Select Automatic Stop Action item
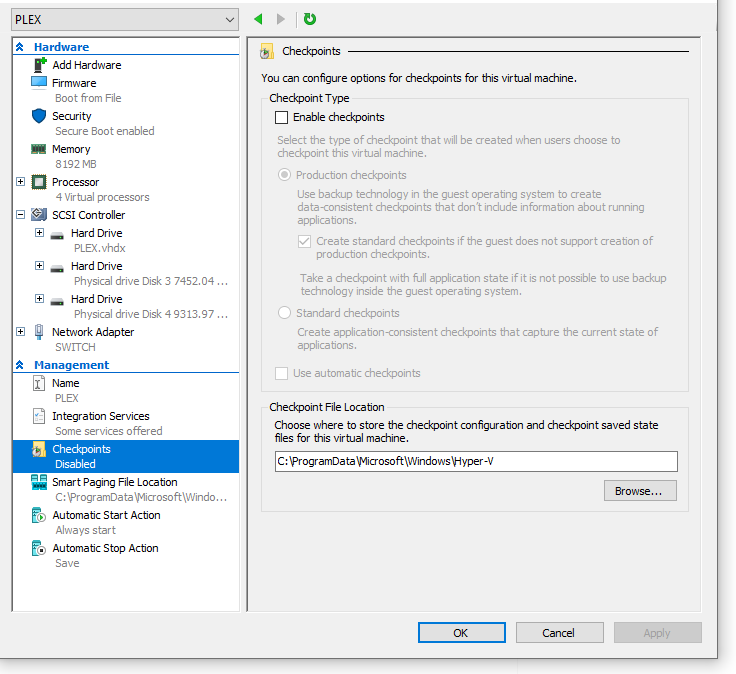 pos(105,548)
